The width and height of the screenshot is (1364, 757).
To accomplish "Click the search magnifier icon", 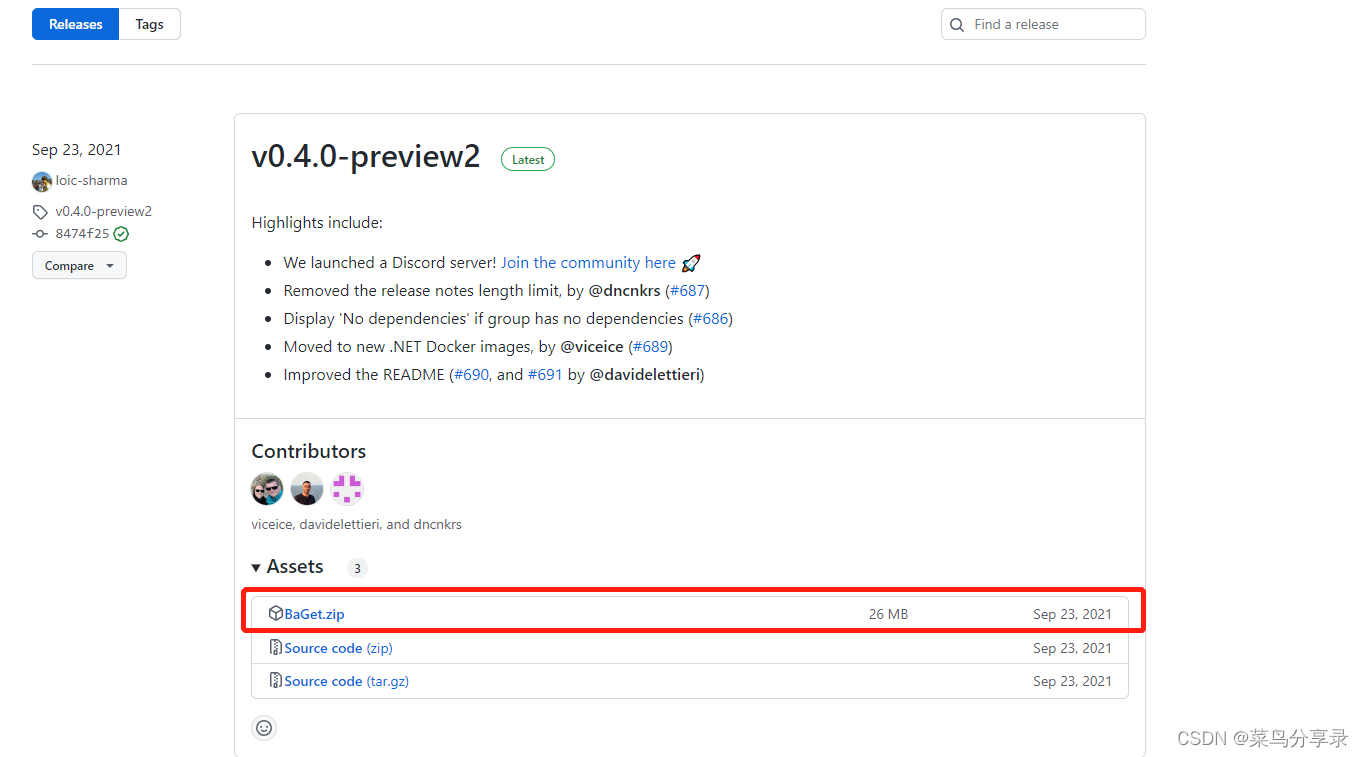I will (x=957, y=25).
